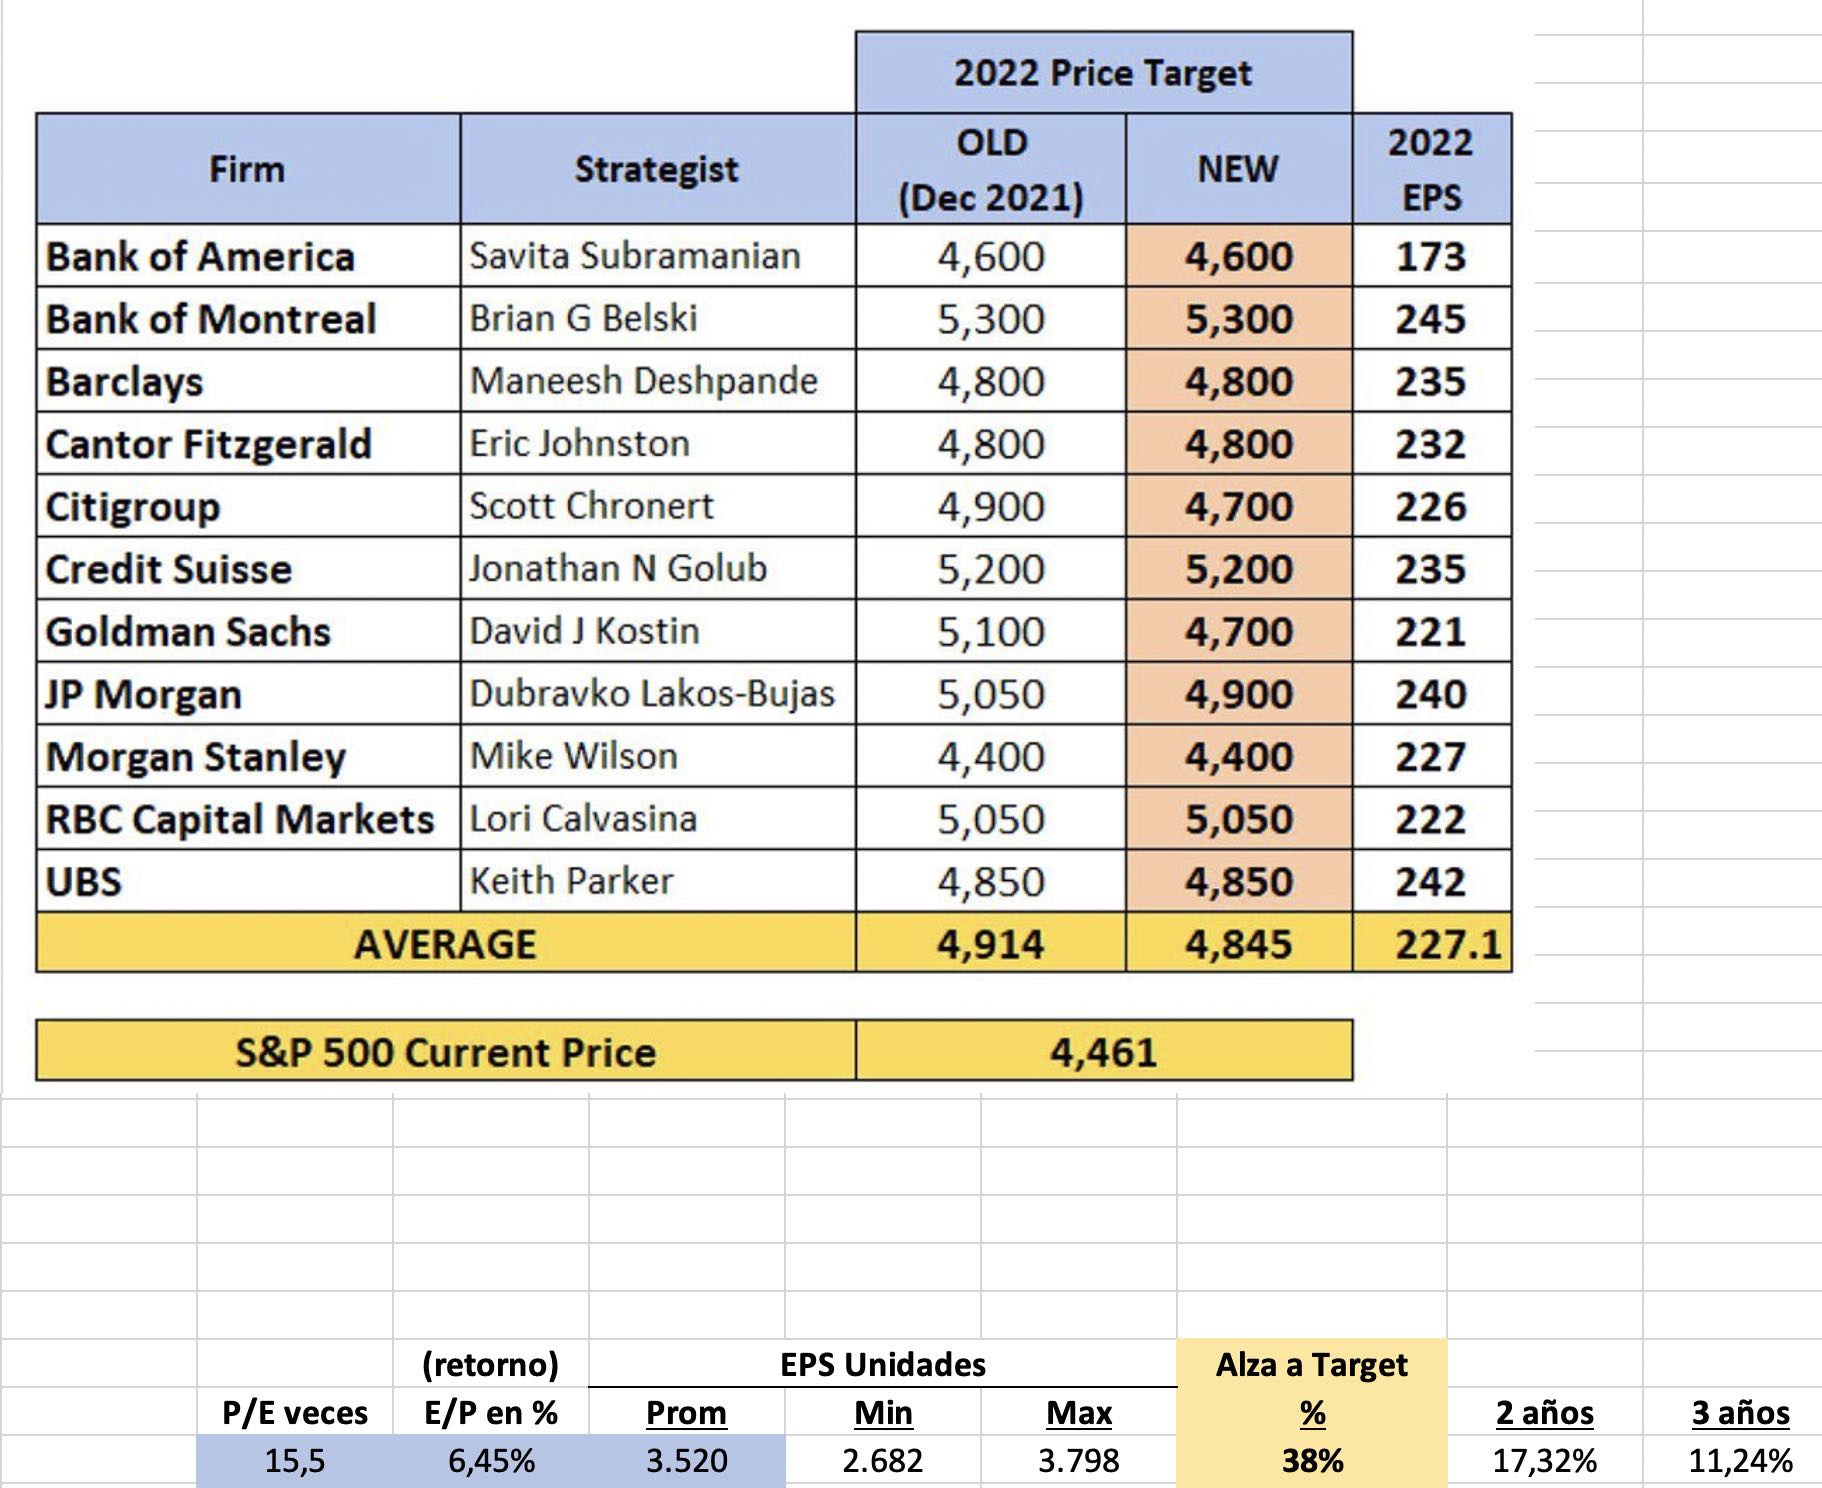This screenshot has height=1488, width=1822.
Task: Select Credit Suisse old target 5,200
Action: 991,568
